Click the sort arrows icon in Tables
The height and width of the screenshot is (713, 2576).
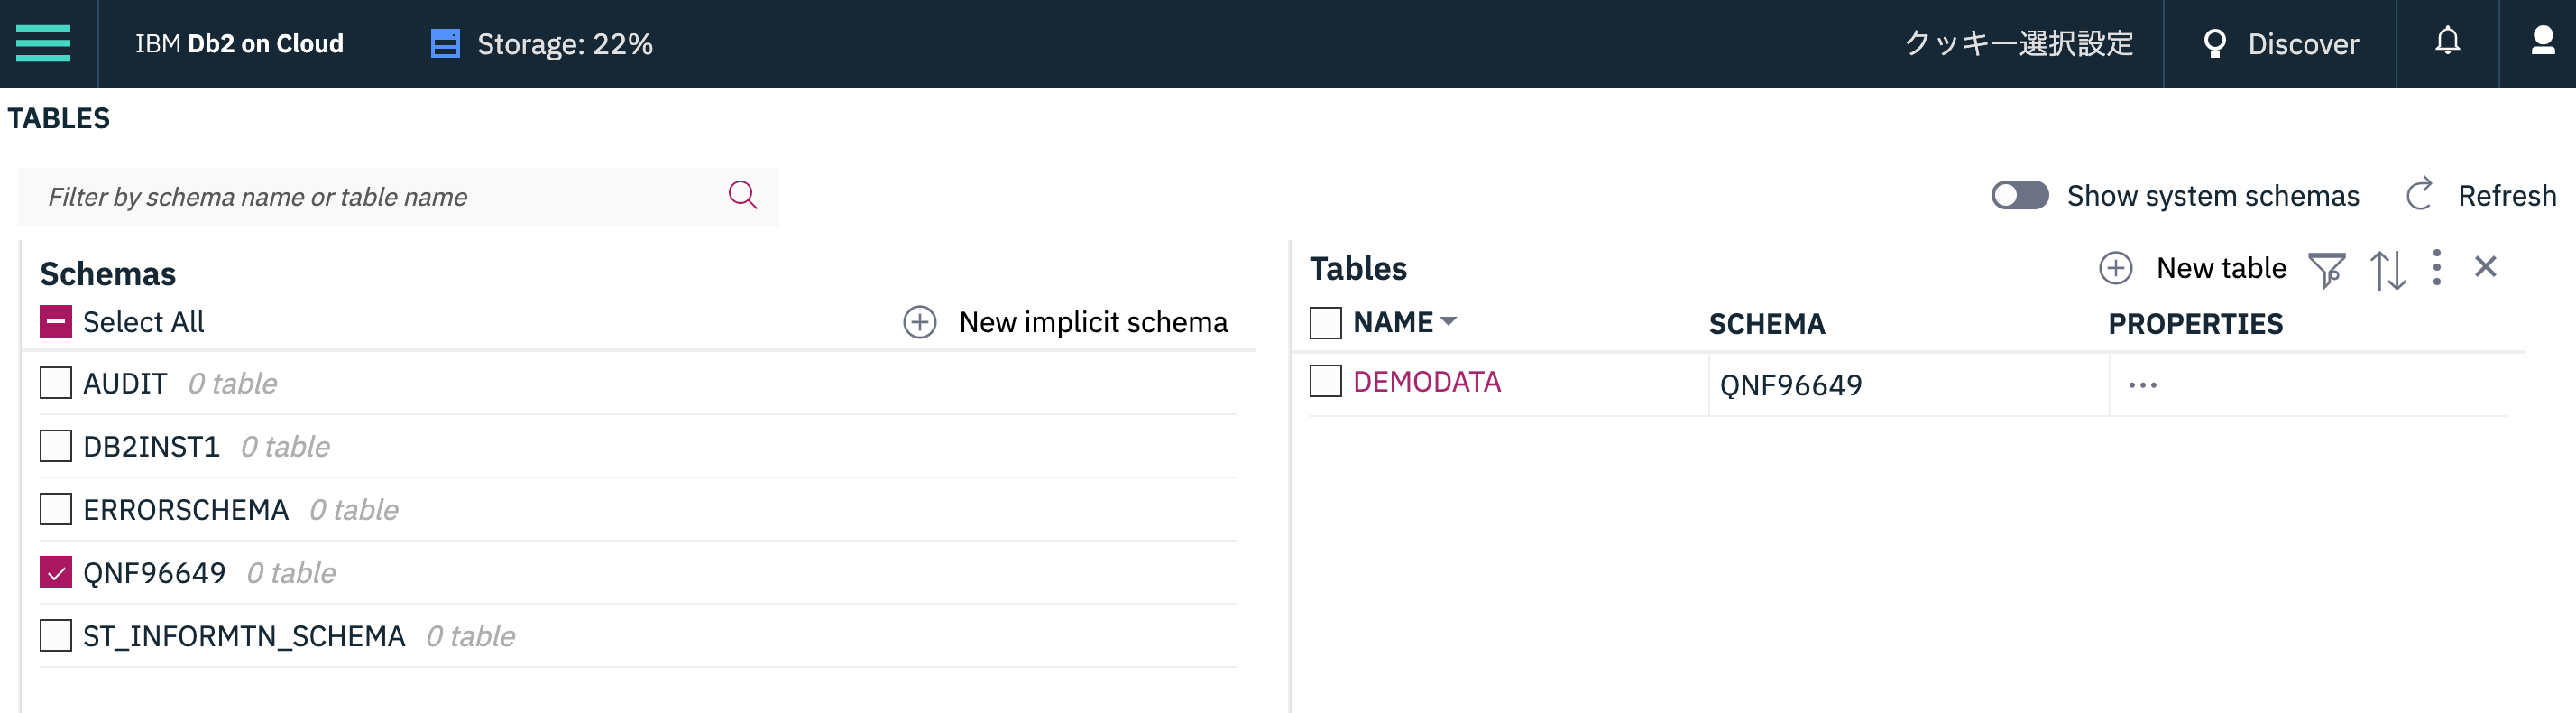click(x=2388, y=269)
